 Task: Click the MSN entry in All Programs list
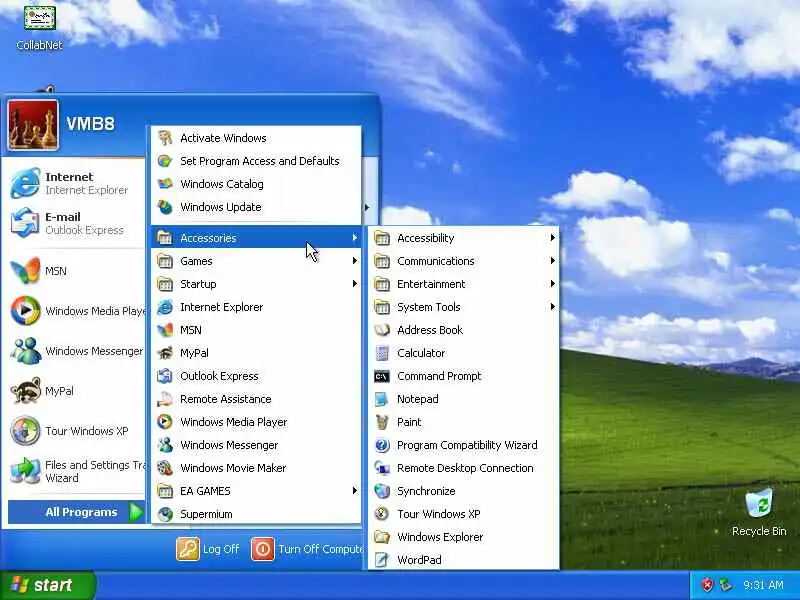click(256, 330)
